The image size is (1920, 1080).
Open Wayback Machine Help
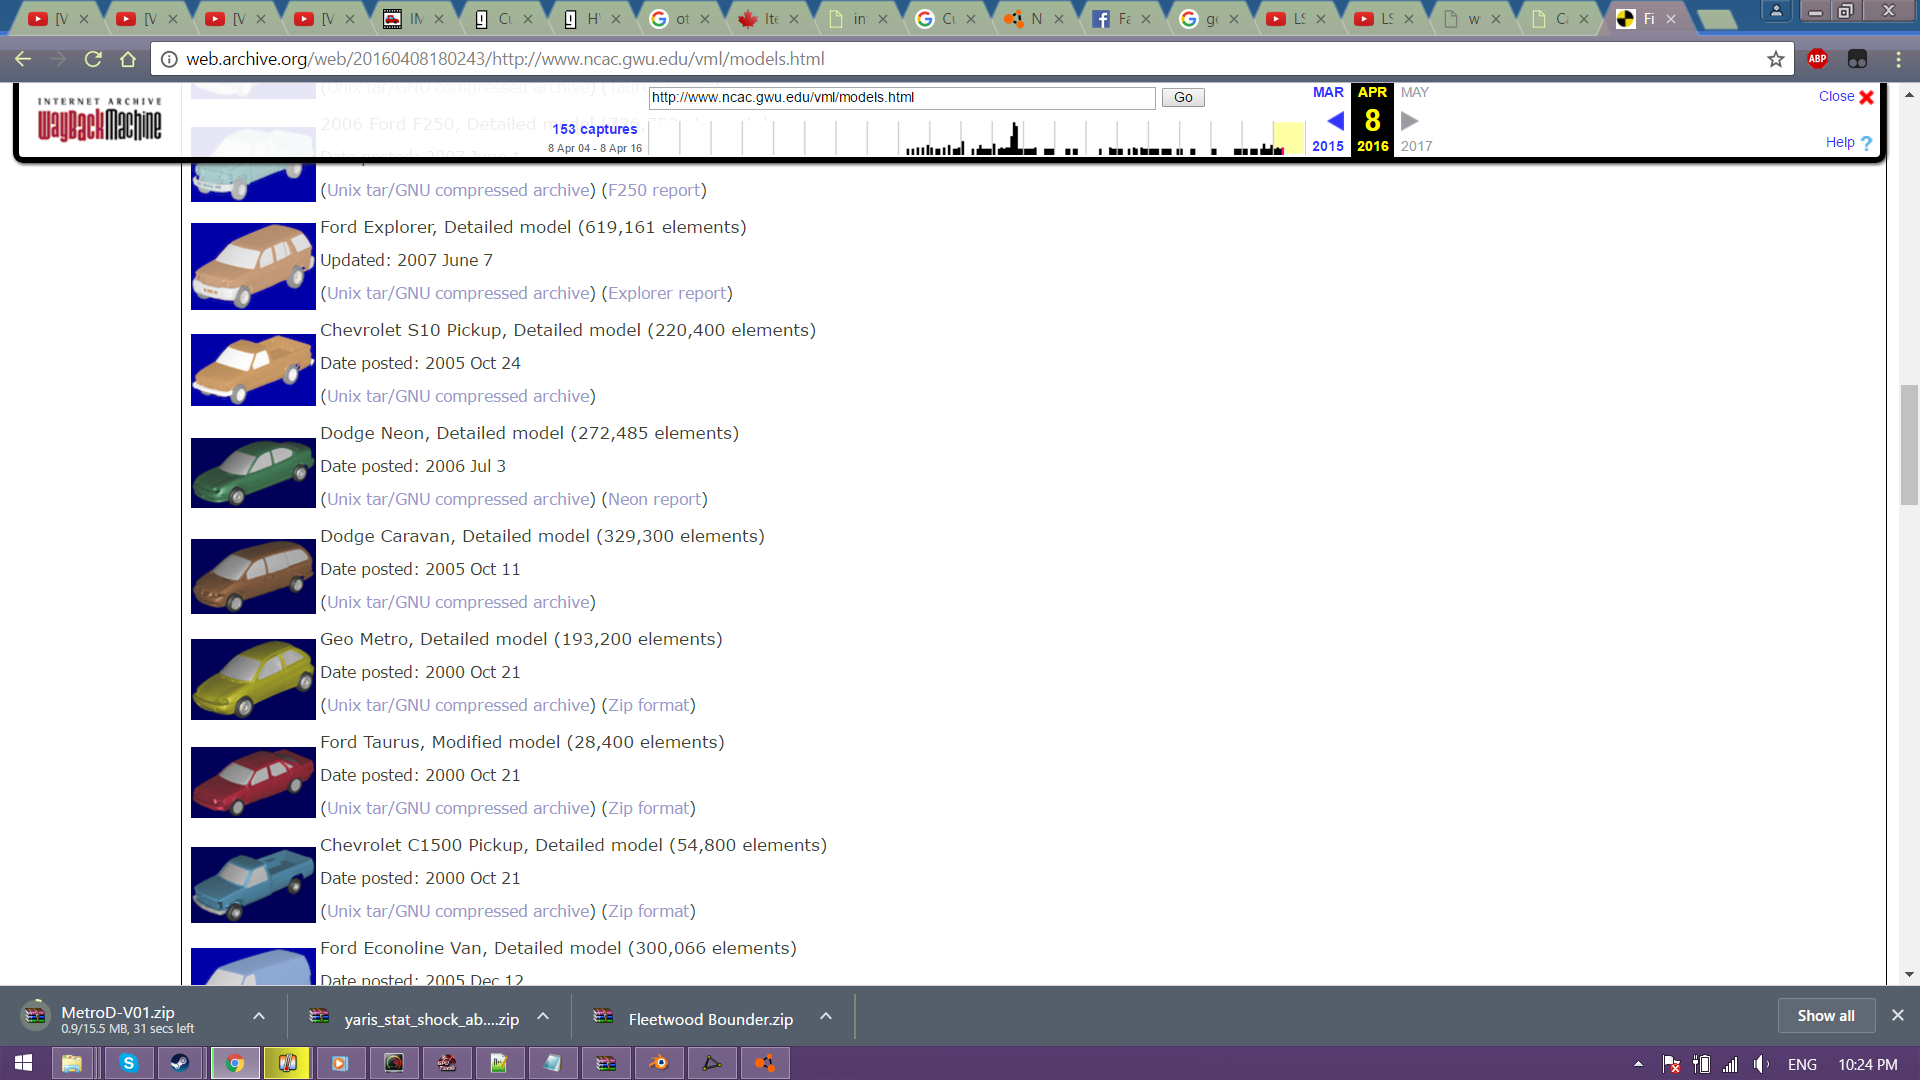(x=1849, y=143)
